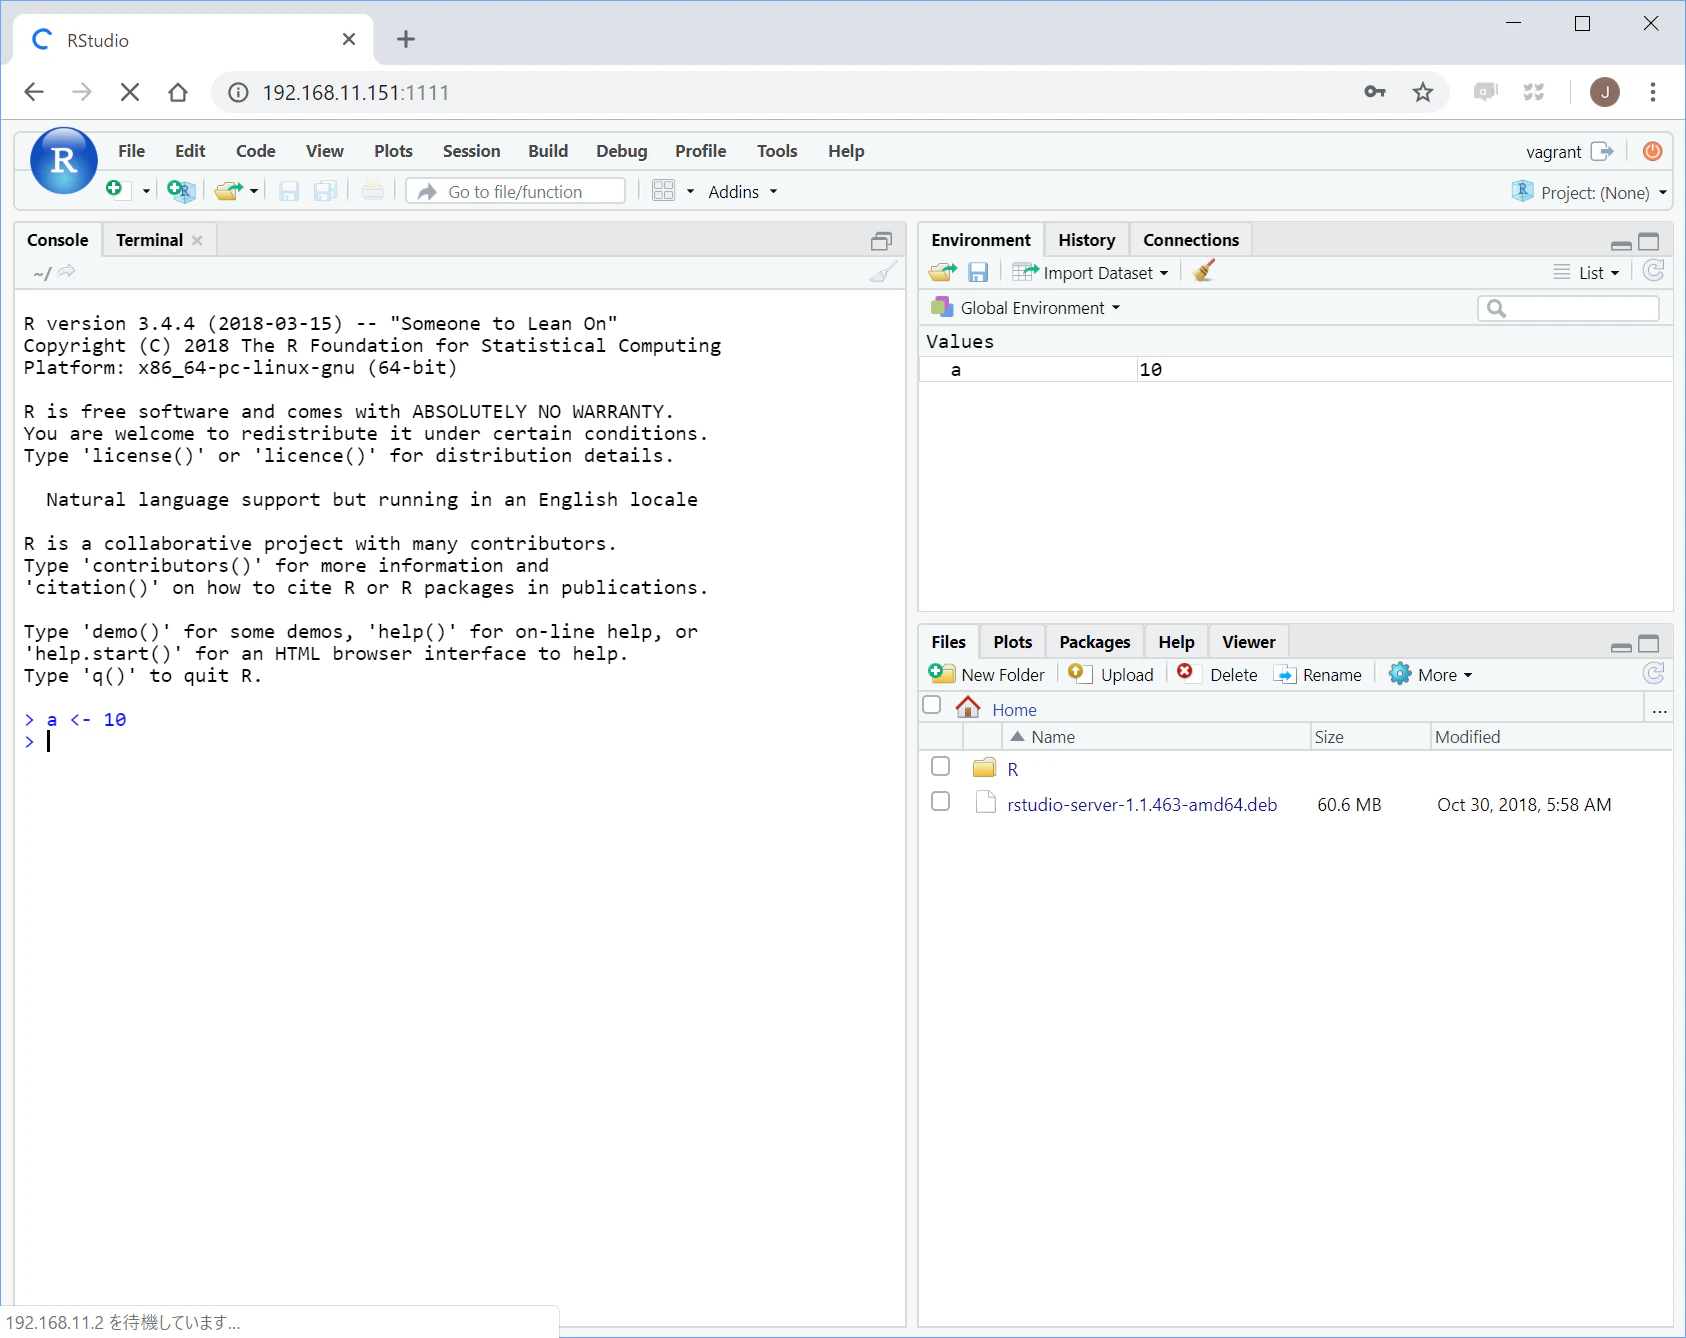Refresh the Environment pane

(x=1654, y=271)
